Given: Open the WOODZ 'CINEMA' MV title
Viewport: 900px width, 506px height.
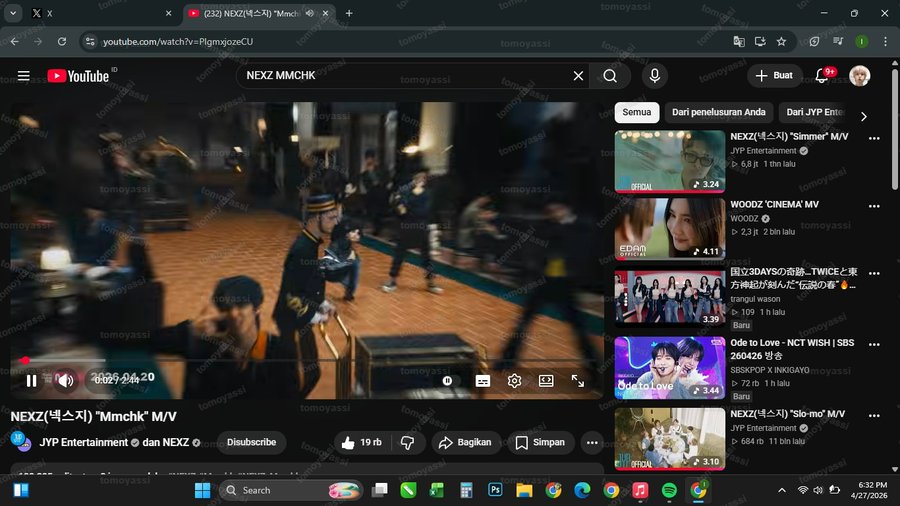Looking at the screenshot, I should [774, 204].
